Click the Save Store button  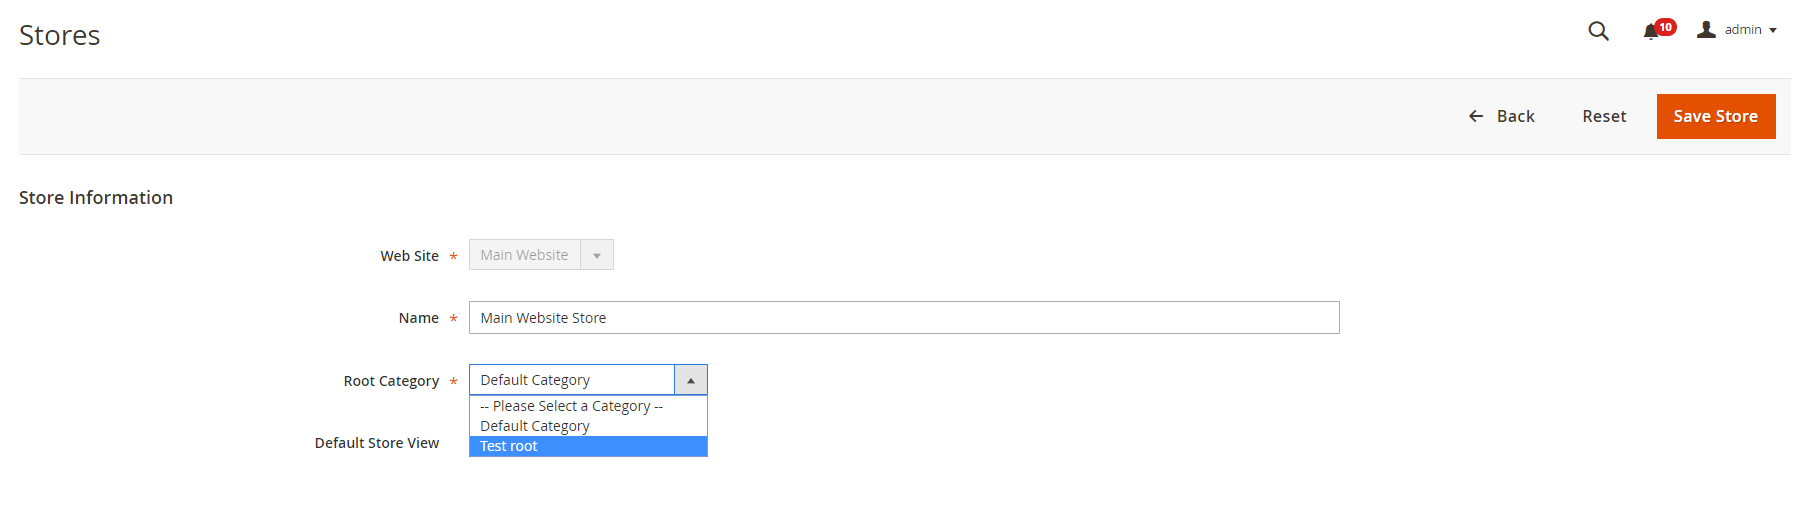[1716, 116]
